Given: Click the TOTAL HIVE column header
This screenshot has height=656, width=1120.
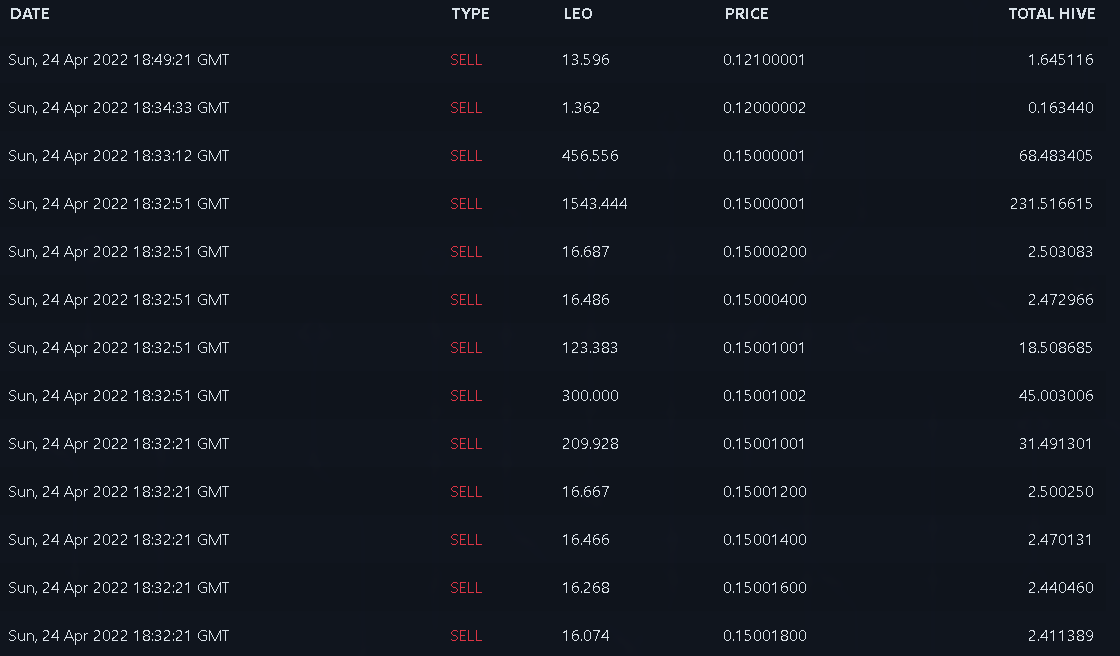Looking at the screenshot, I should [1051, 14].
